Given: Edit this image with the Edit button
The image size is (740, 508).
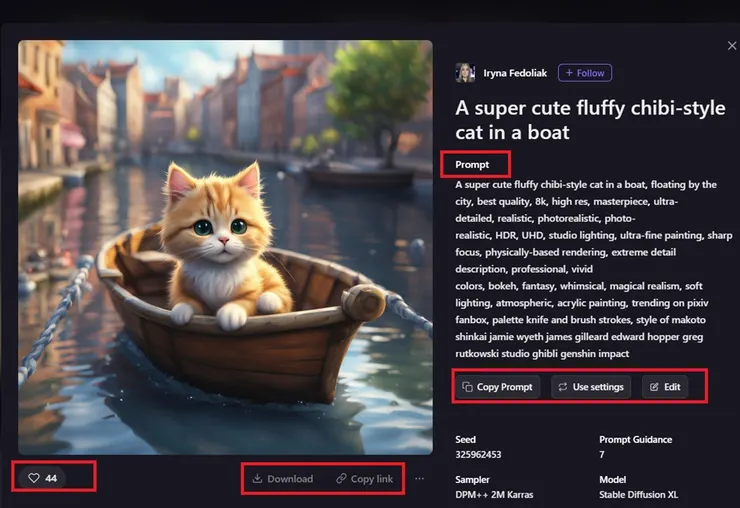Looking at the screenshot, I should [665, 387].
